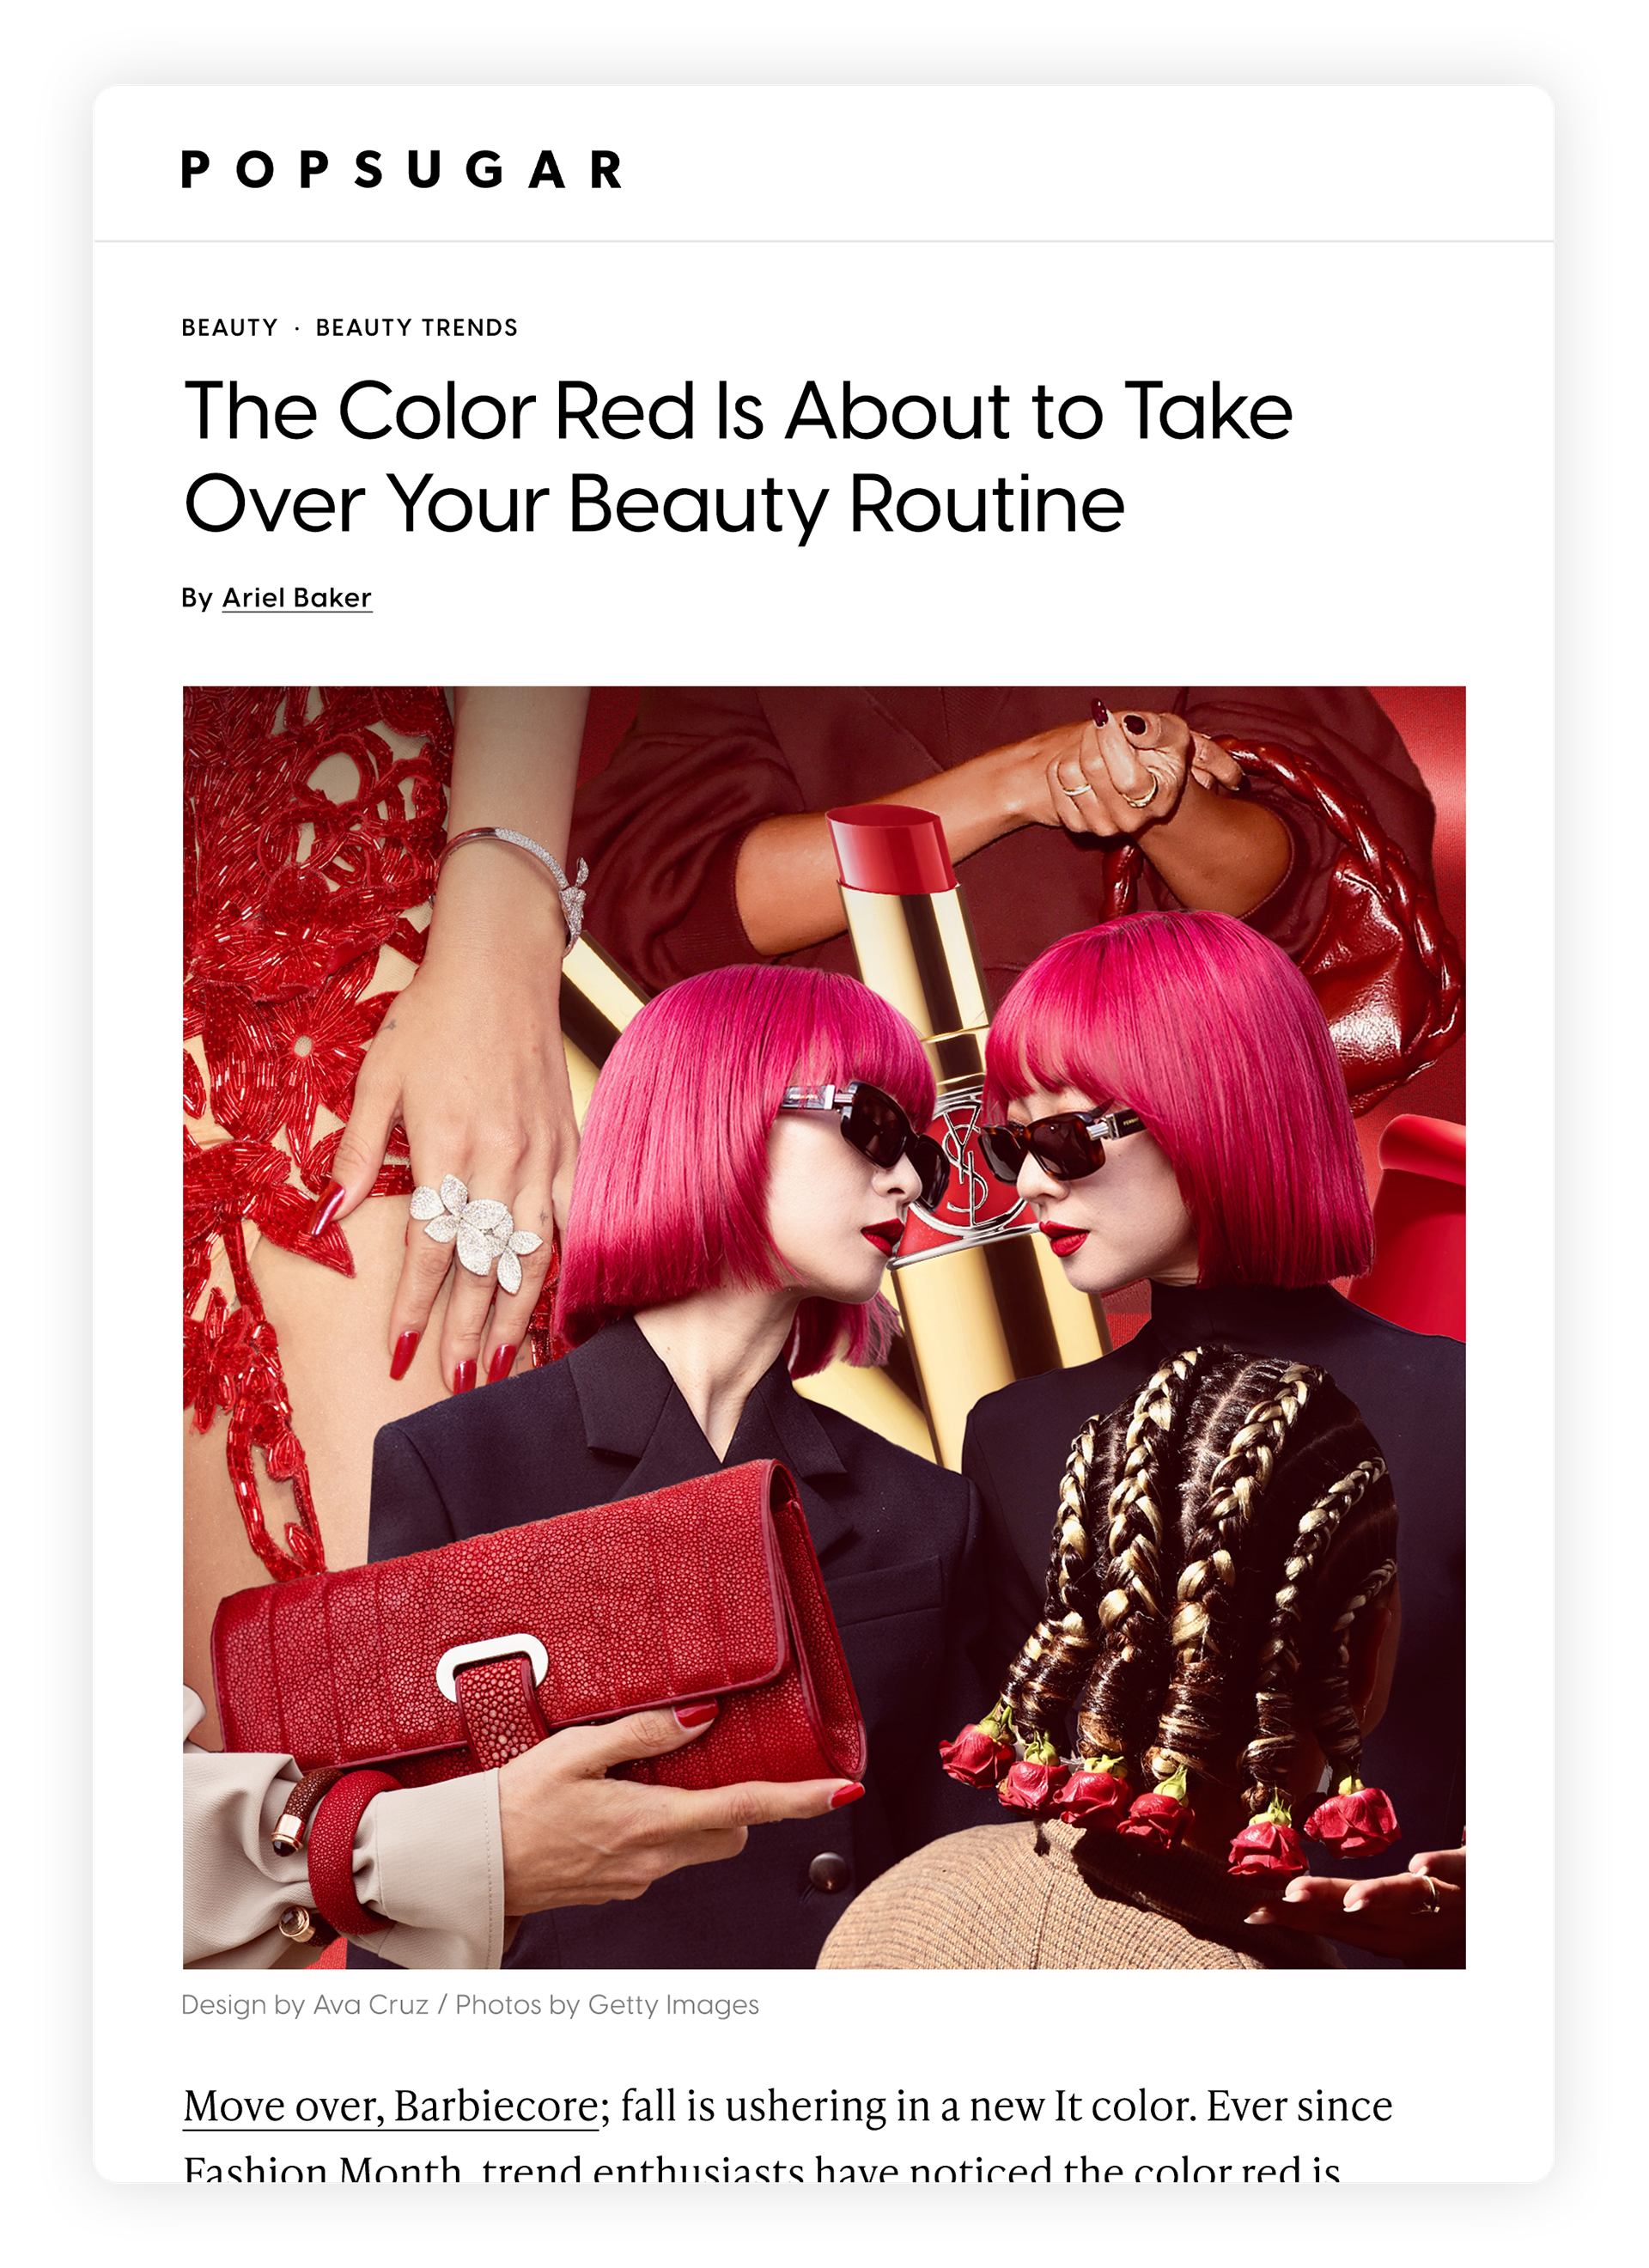Screen dimensions: 1649x2268
Task: Click the blonde-tipped braided hair
Action: pyautogui.click(x=1200, y=1560)
